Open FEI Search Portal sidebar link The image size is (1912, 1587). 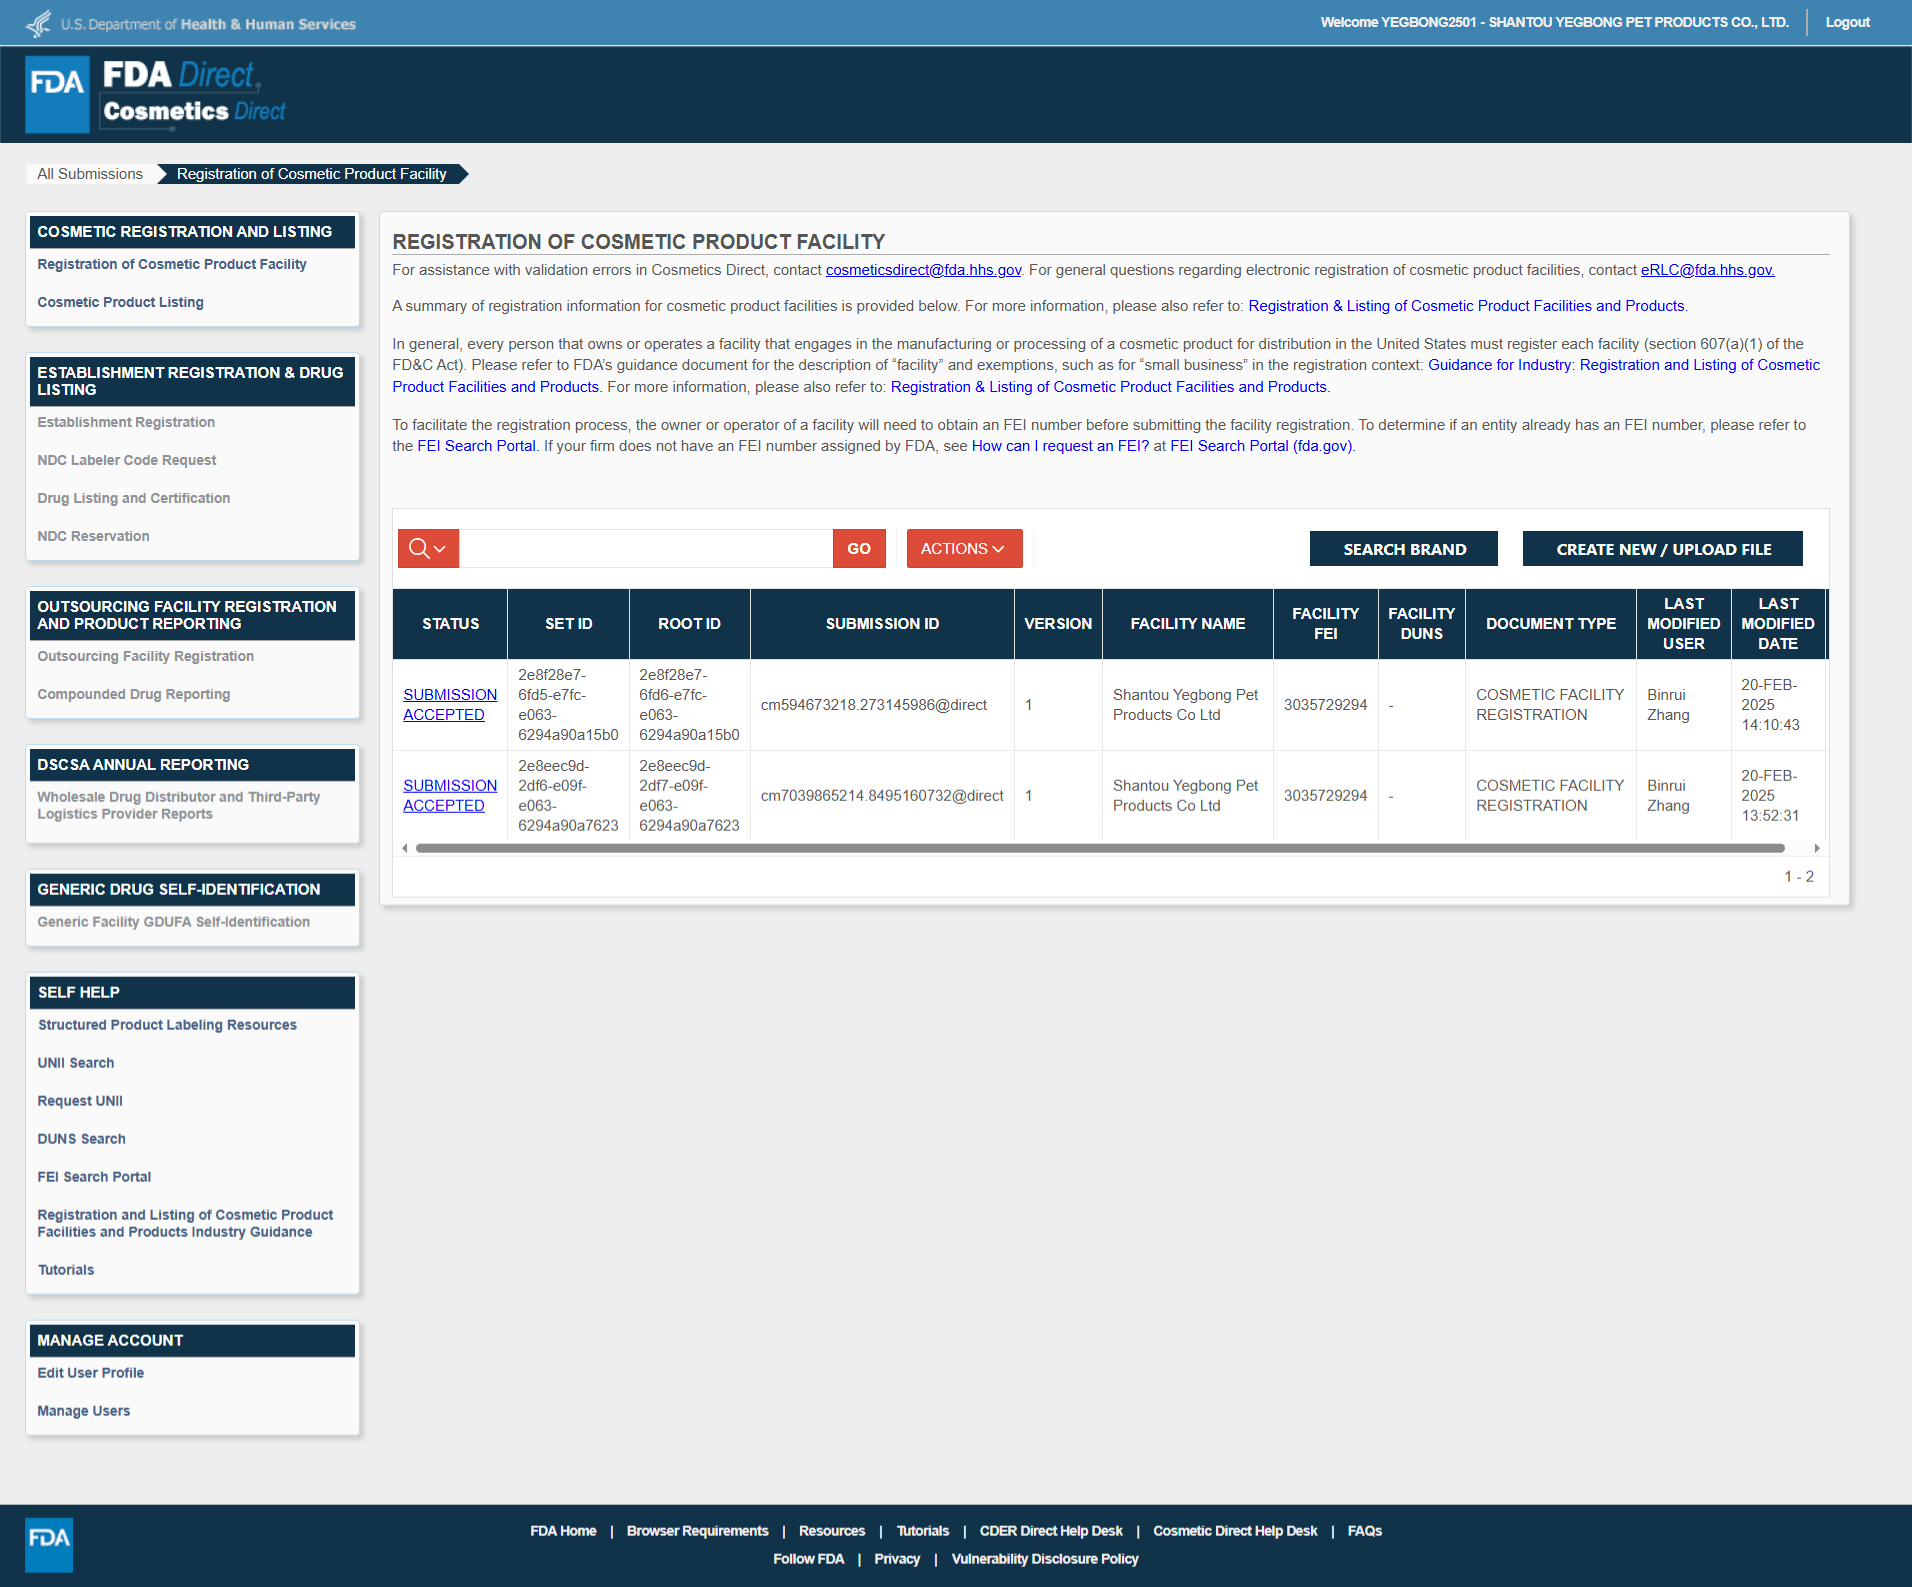coord(94,1177)
